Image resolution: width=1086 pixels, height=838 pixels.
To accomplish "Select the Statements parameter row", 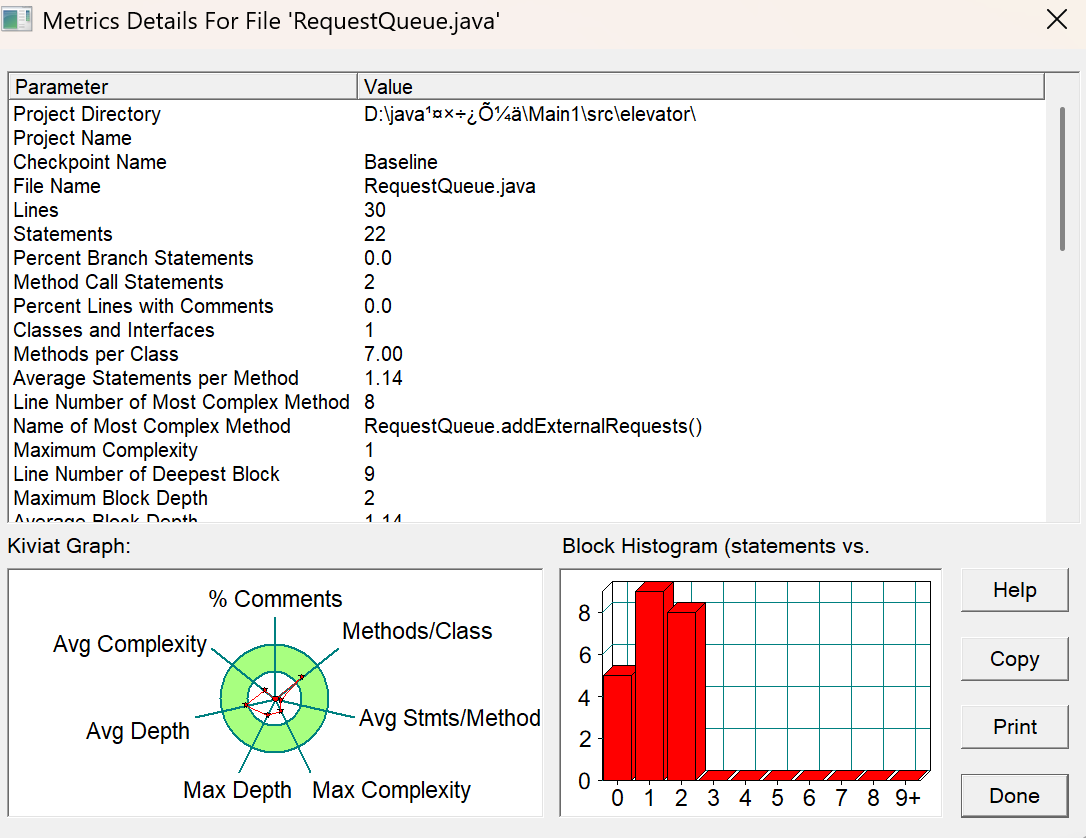I will pos(526,234).
